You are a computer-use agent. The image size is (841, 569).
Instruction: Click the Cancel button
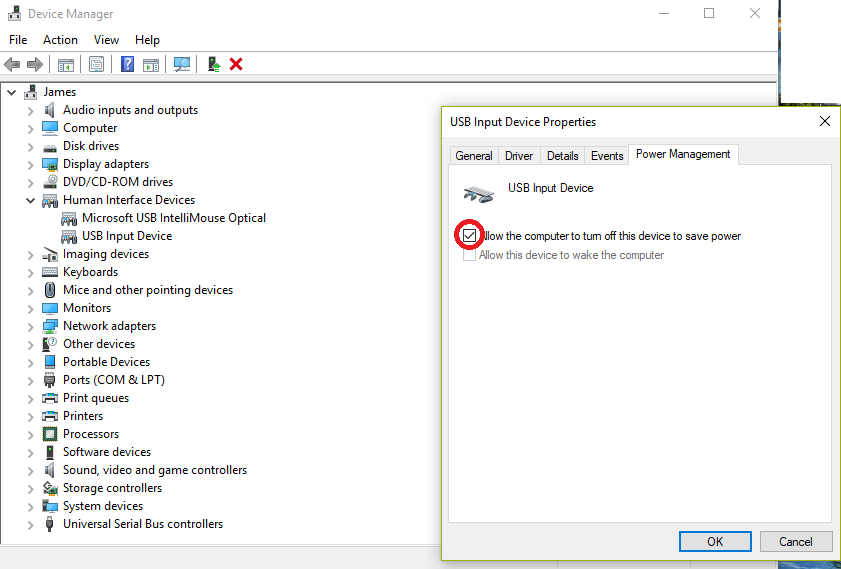(x=795, y=541)
